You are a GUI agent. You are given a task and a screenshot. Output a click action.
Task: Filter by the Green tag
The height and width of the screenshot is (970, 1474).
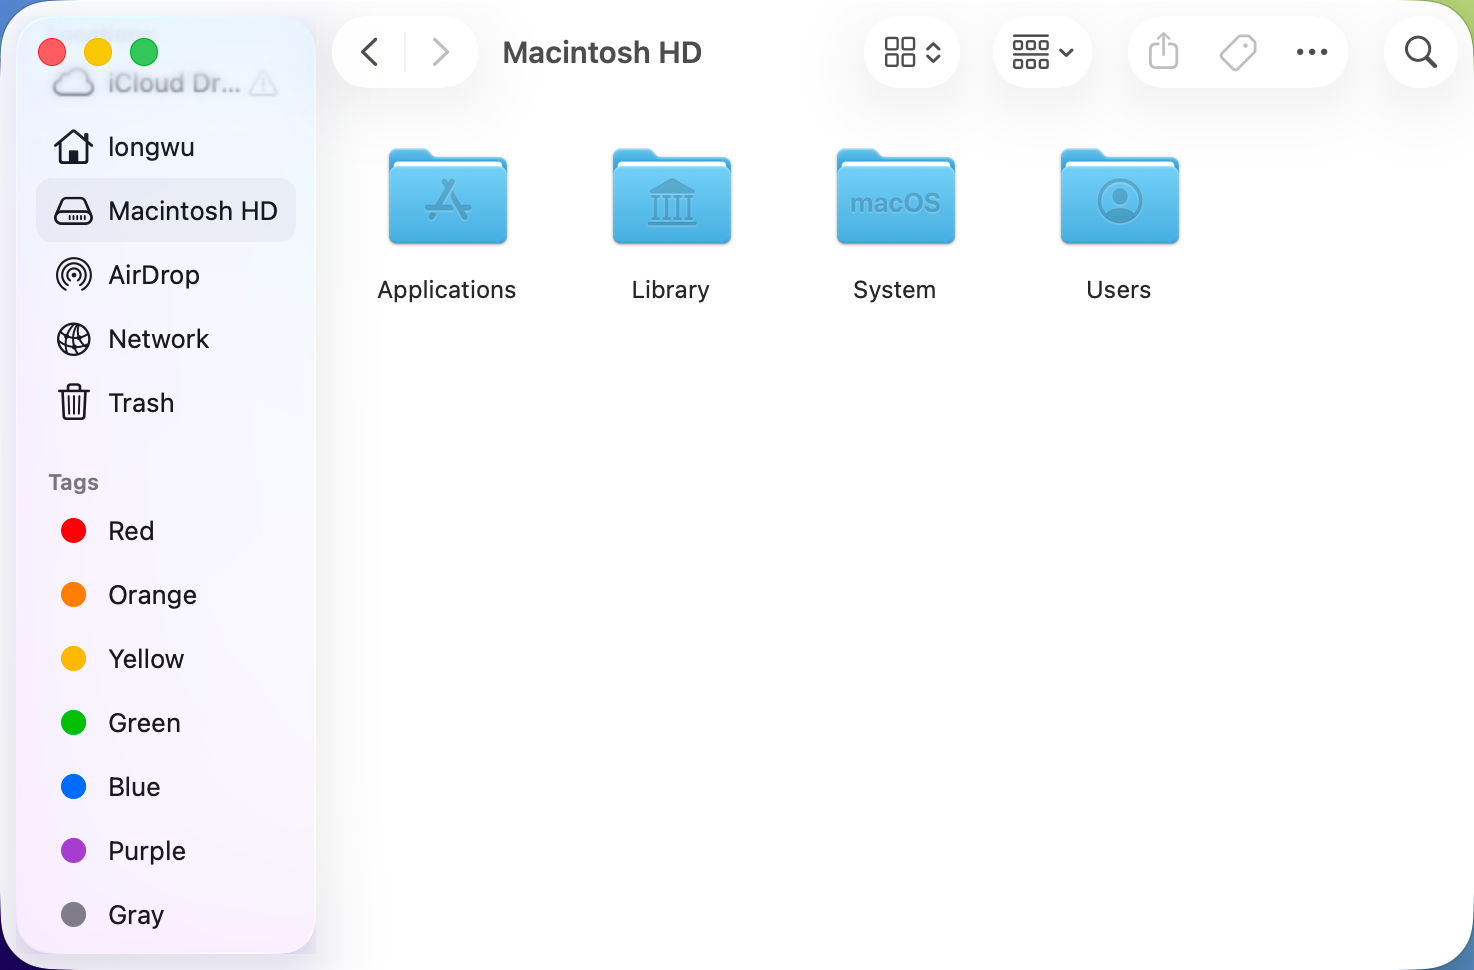(166, 723)
